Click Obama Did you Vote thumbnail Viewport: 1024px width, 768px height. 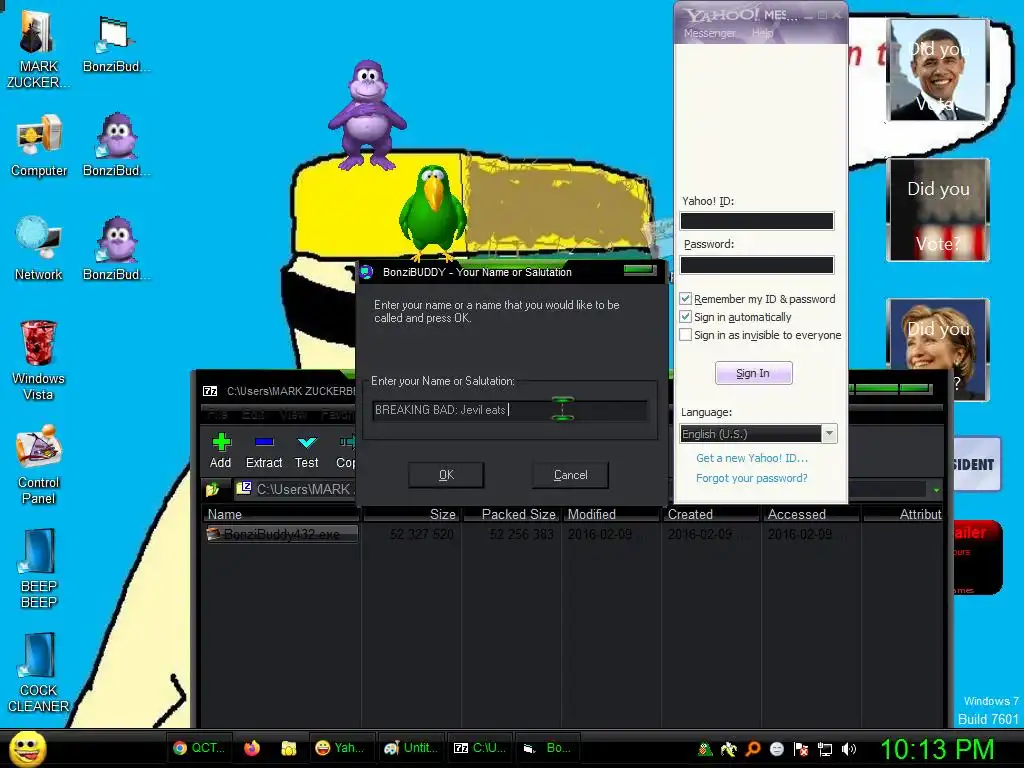coord(938,70)
